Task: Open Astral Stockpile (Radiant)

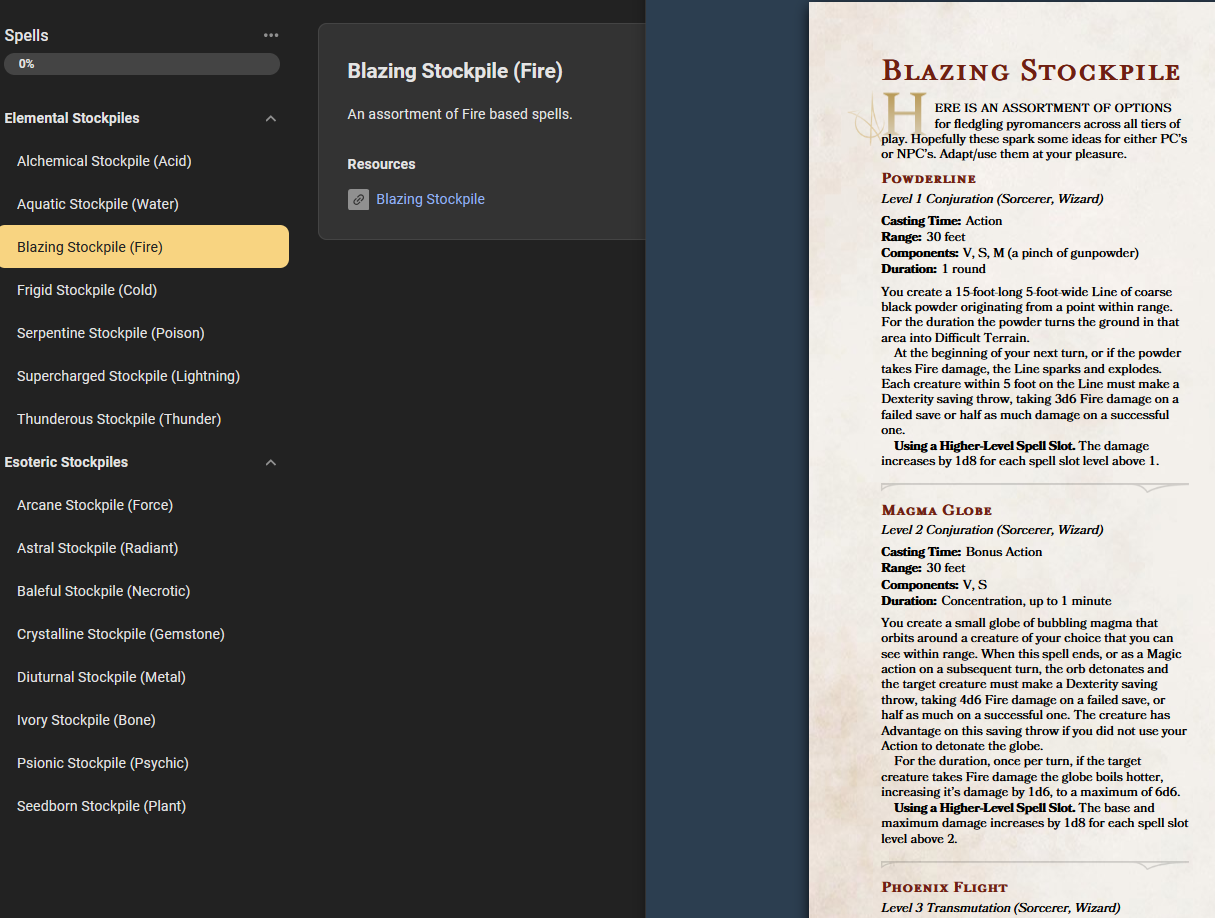Action: [97, 548]
